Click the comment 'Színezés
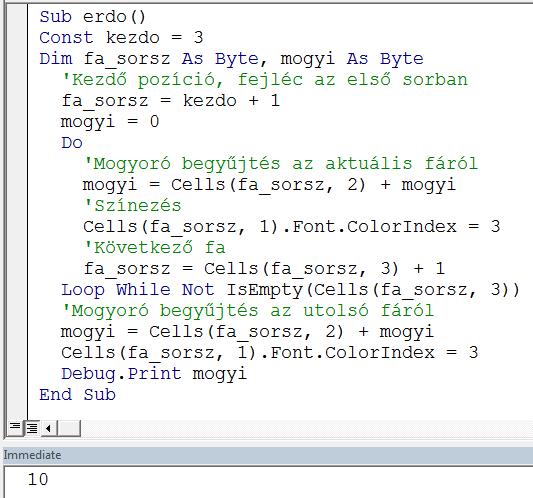The width and height of the screenshot is (533, 498). (x=132, y=206)
